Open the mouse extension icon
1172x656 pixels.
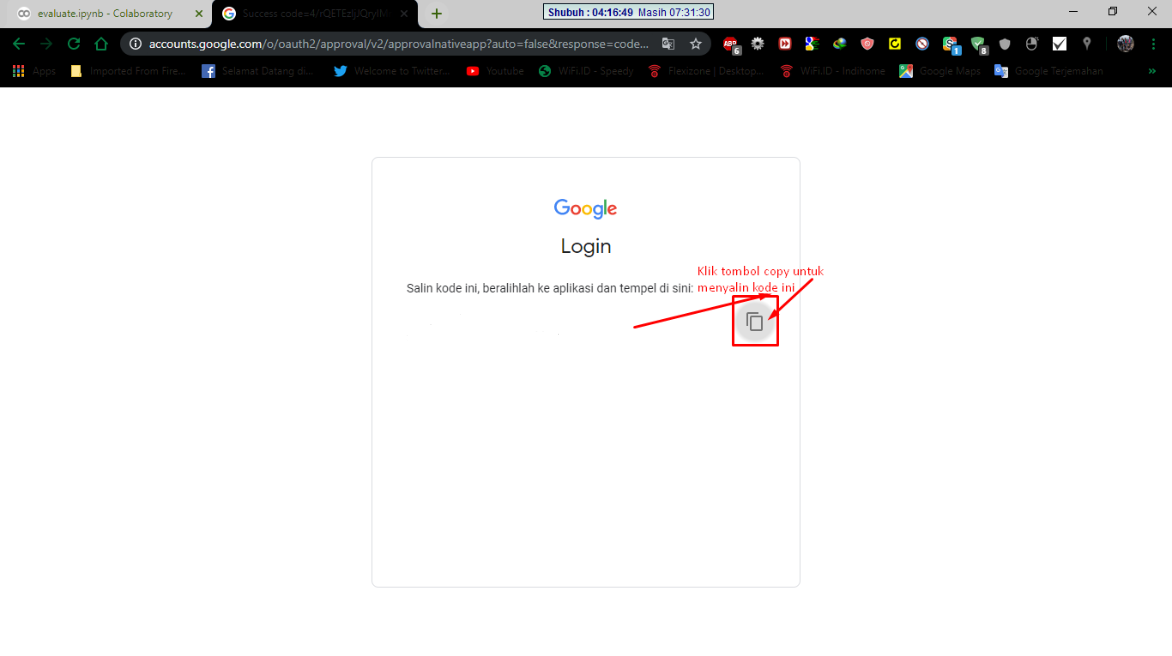point(1031,44)
